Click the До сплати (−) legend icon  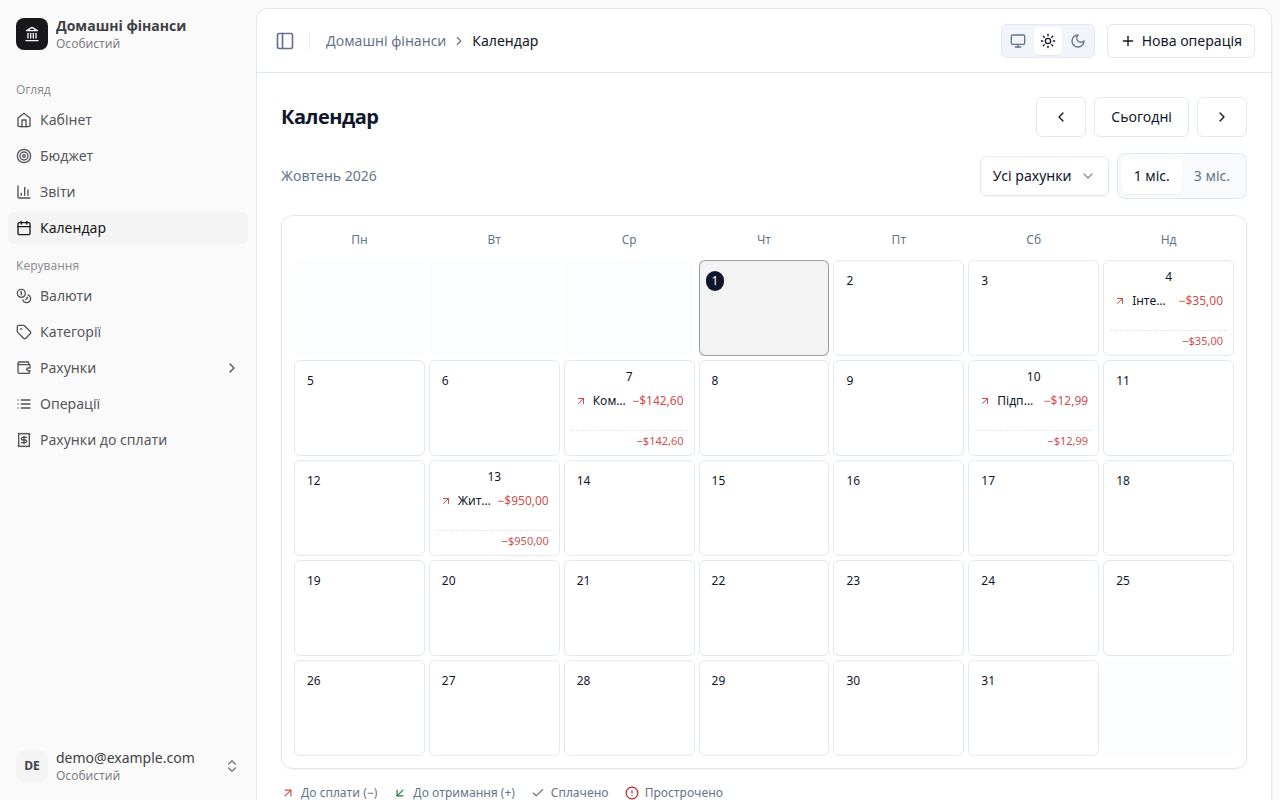[288, 793]
